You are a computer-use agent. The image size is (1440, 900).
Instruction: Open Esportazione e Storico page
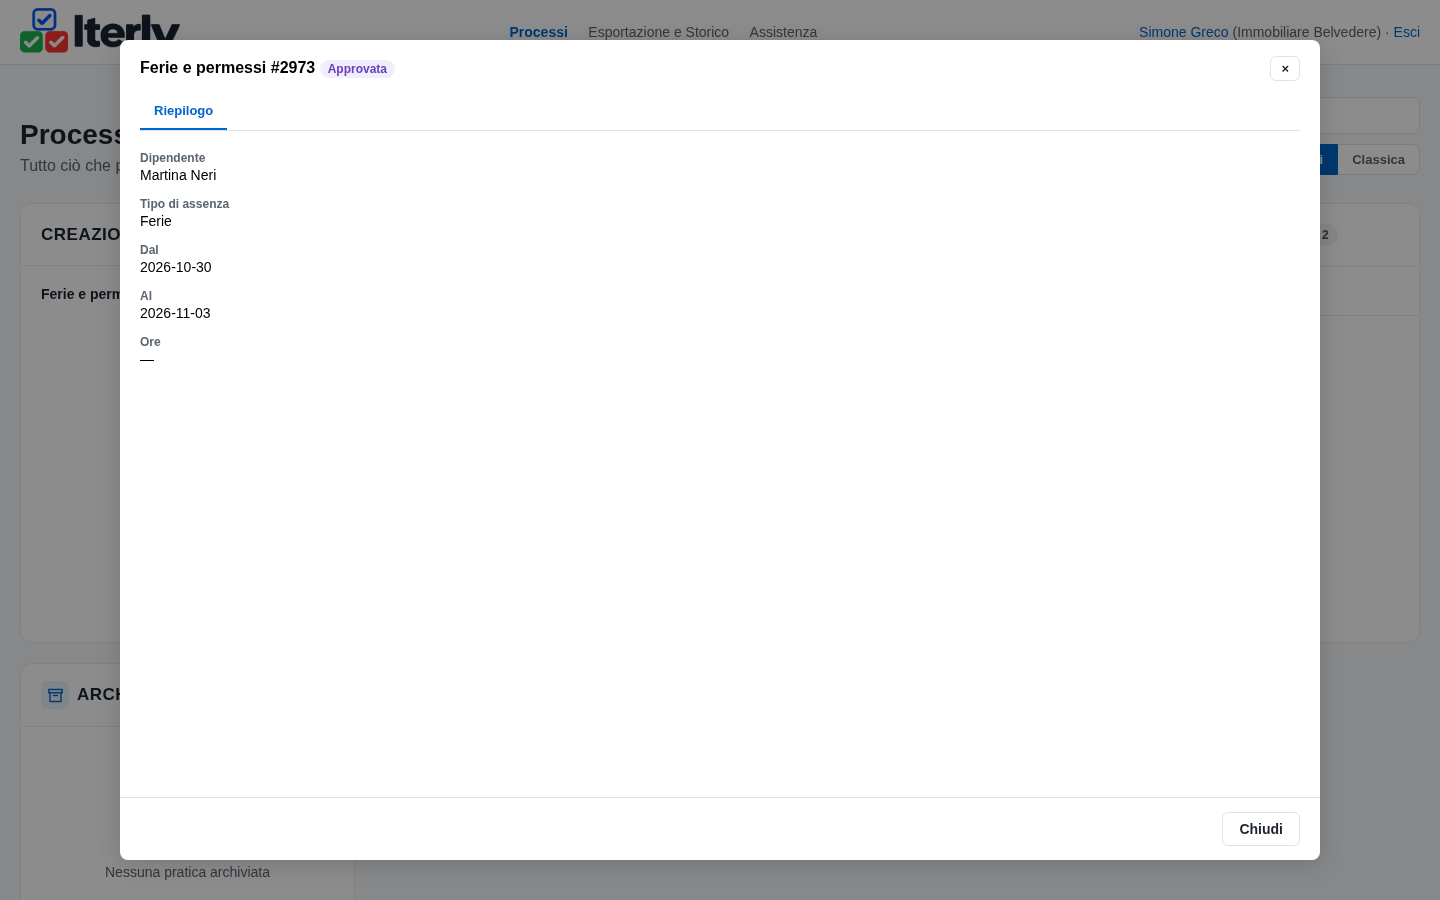658,32
